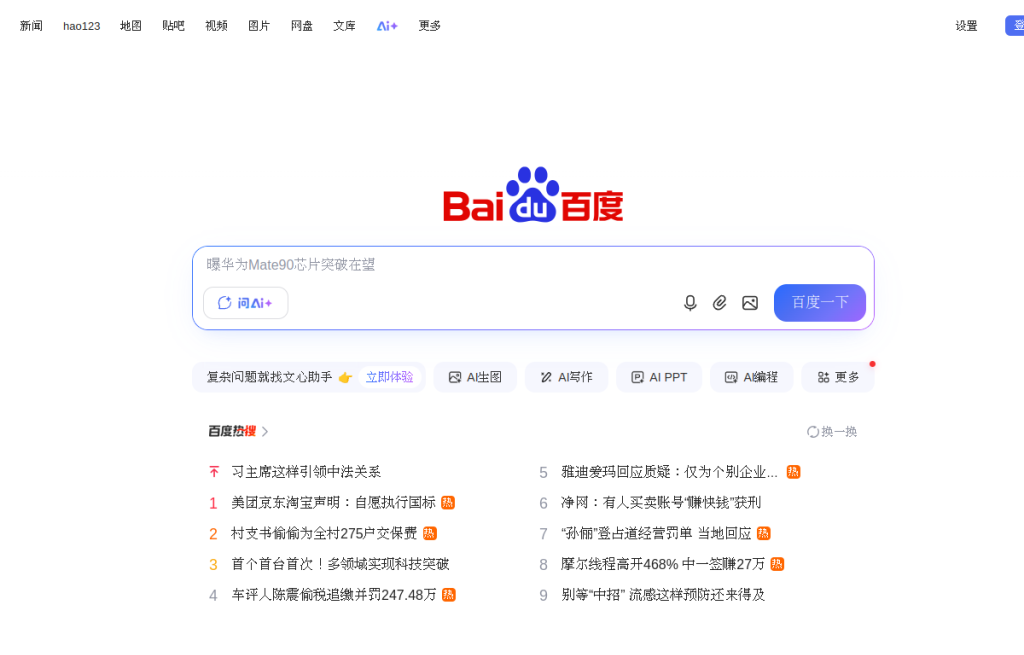This screenshot has height=655, width=1024.
Task: Click the hot badge after “孙俪” headline
Action: coord(763,533)
